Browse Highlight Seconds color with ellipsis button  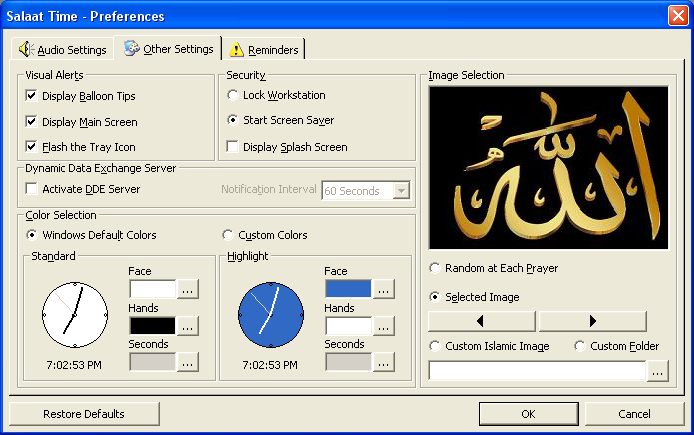[x=383, y=362]
